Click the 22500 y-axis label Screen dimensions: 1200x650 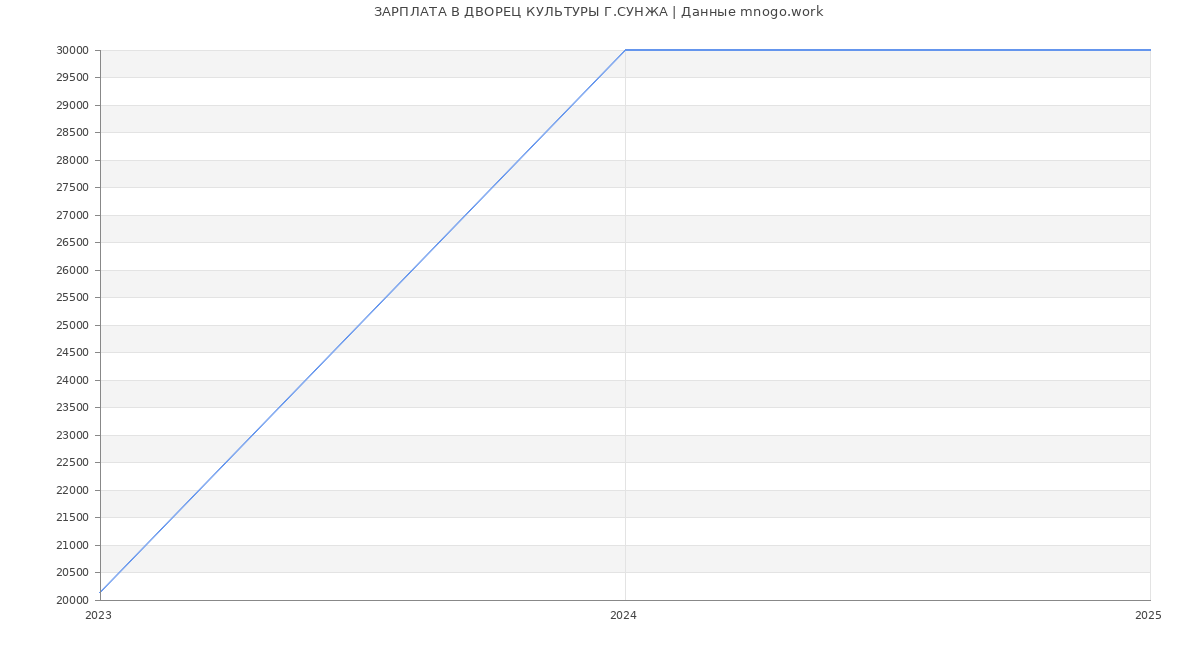click(x=72, y=463)
